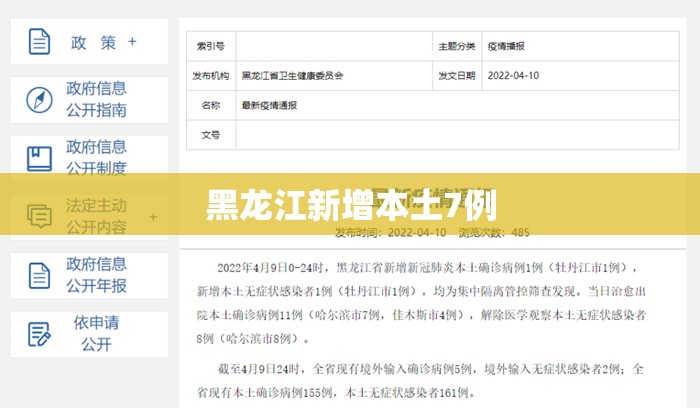Viewport: 700px width, 408px height.
Task: Click the 发文日期 label cell
Action: point(457,75)
